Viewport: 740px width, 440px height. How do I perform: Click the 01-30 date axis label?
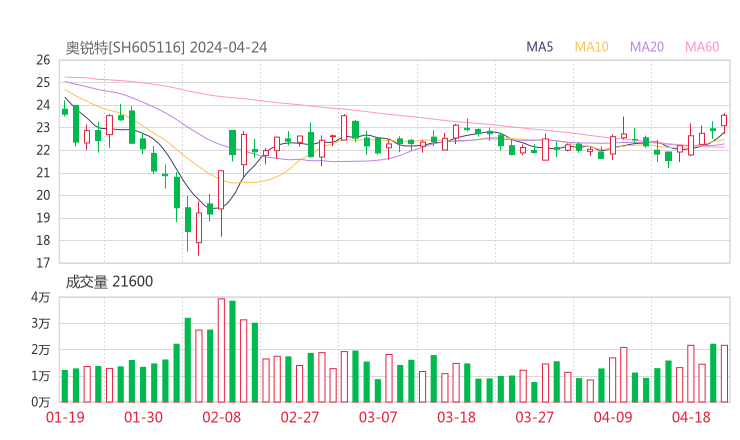pos(143,417)
